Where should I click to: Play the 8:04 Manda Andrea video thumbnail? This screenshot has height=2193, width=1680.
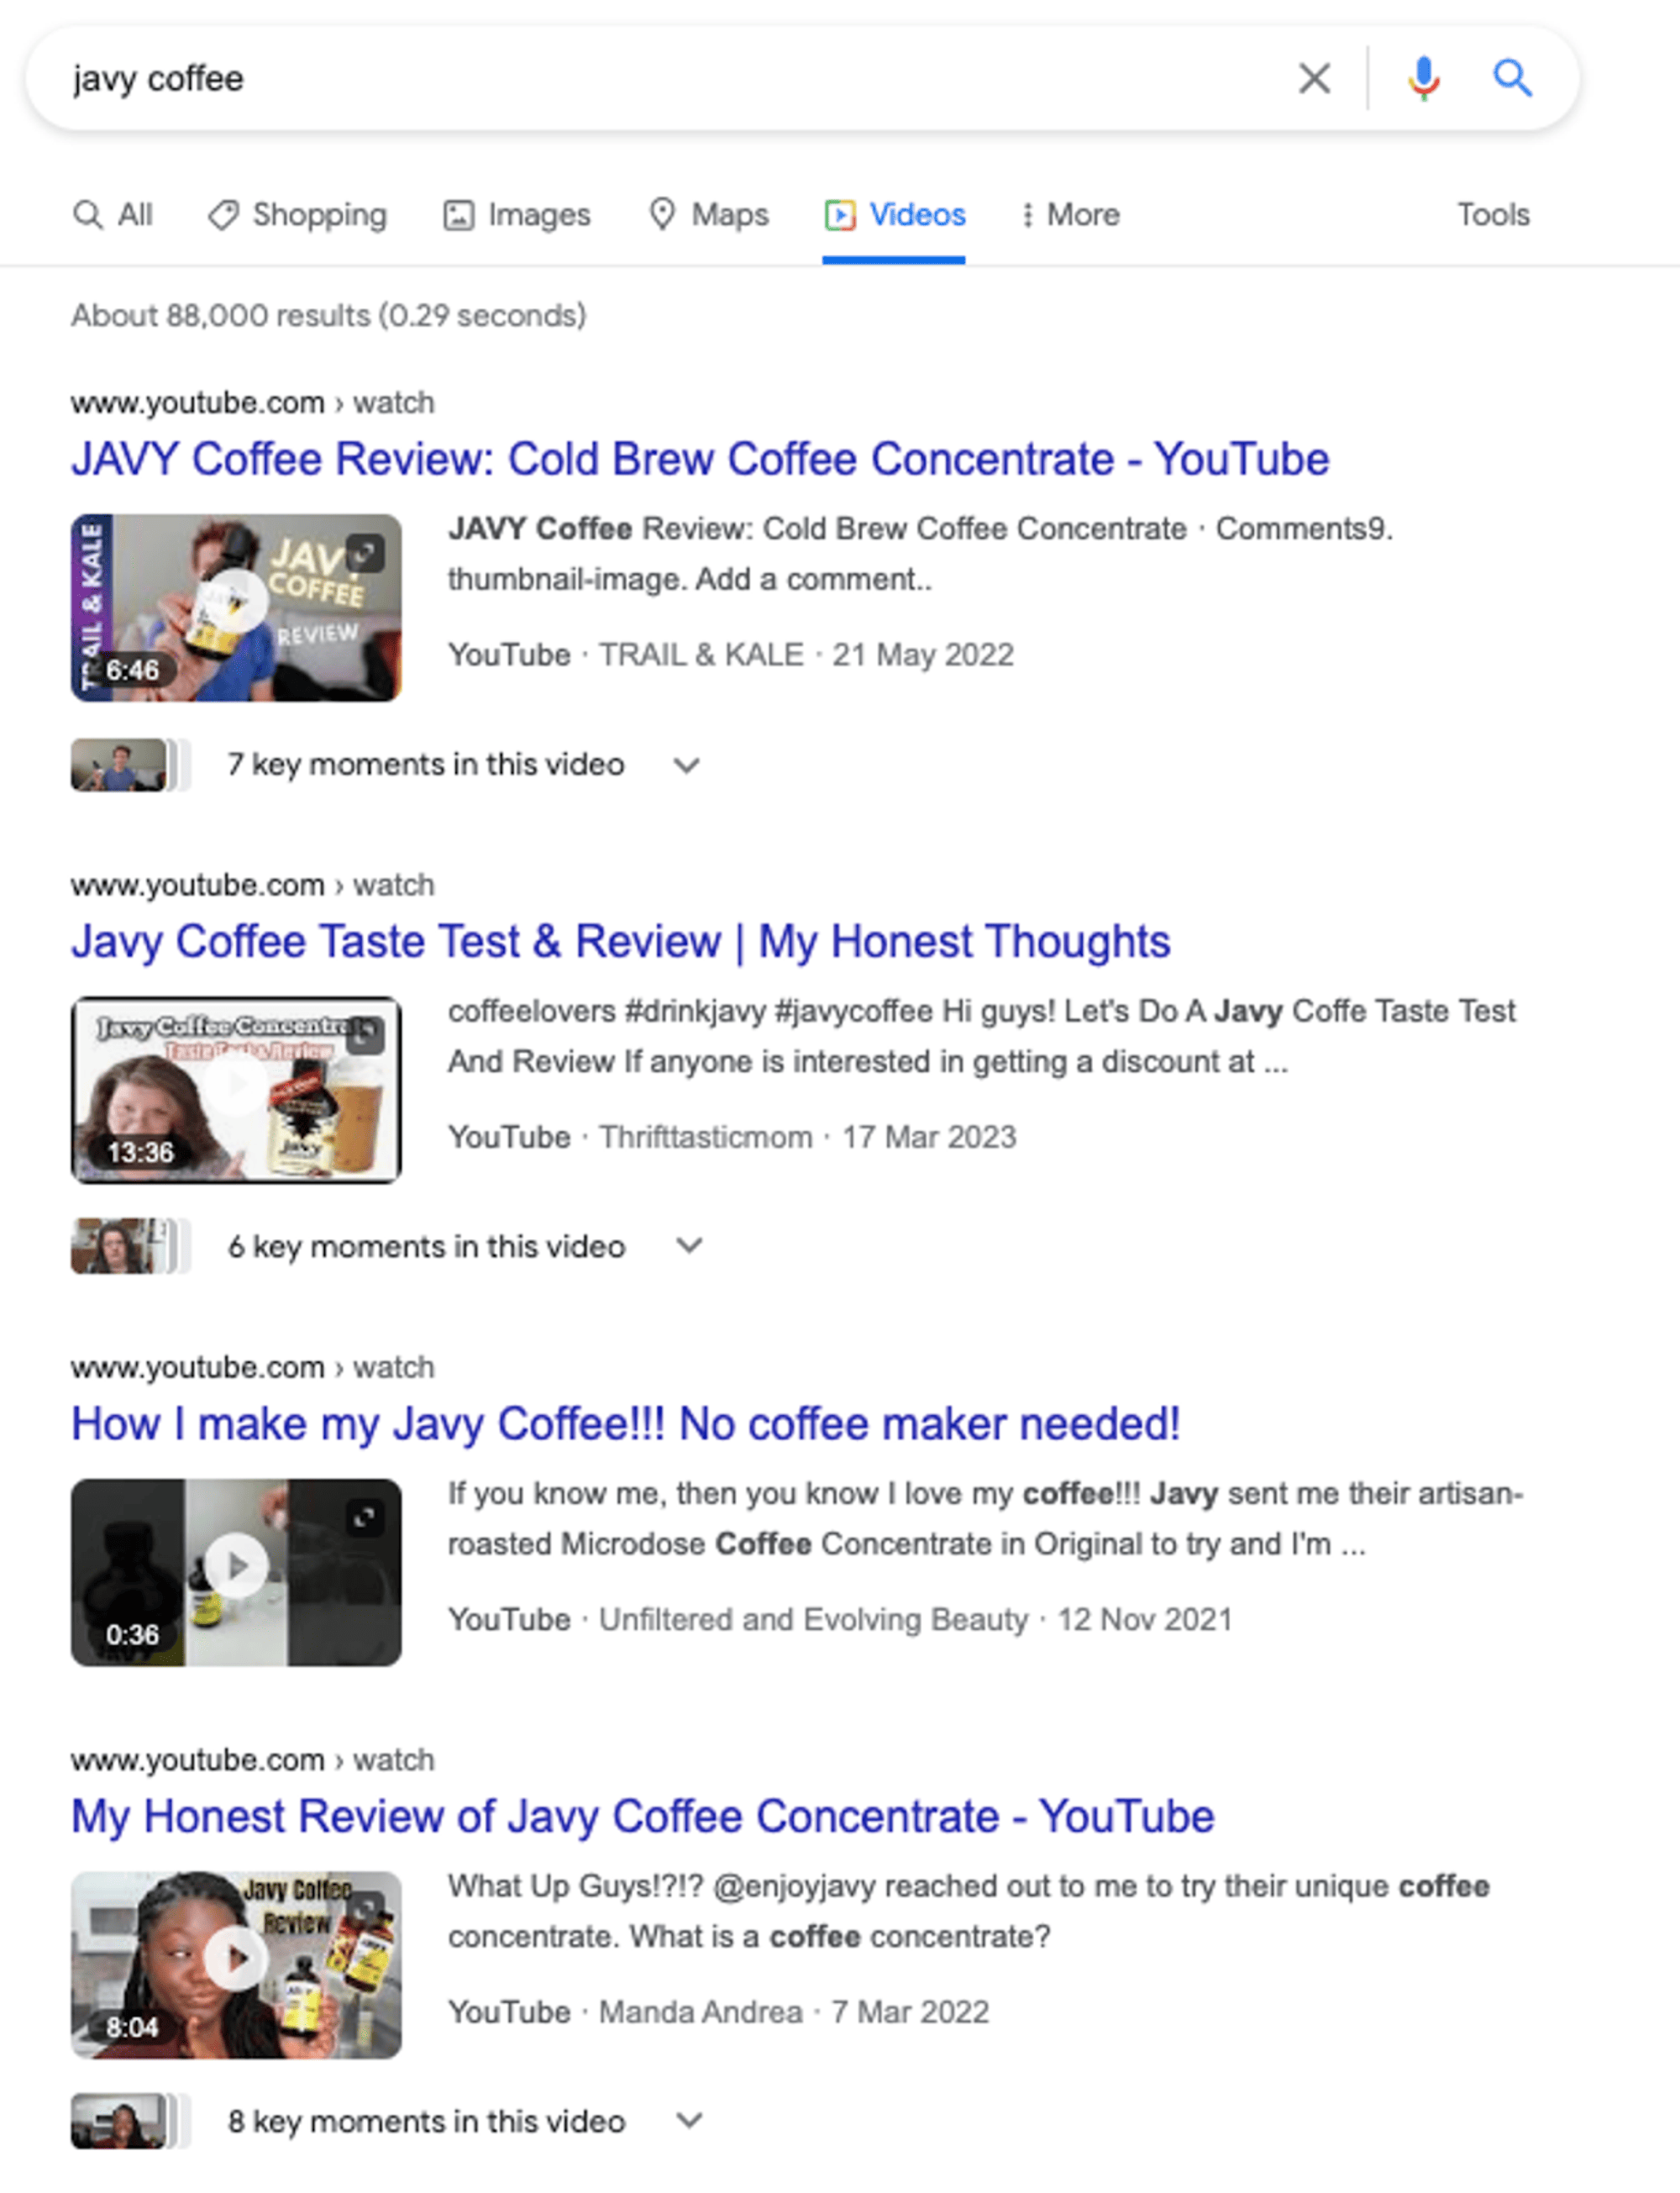coord(236,1965)
